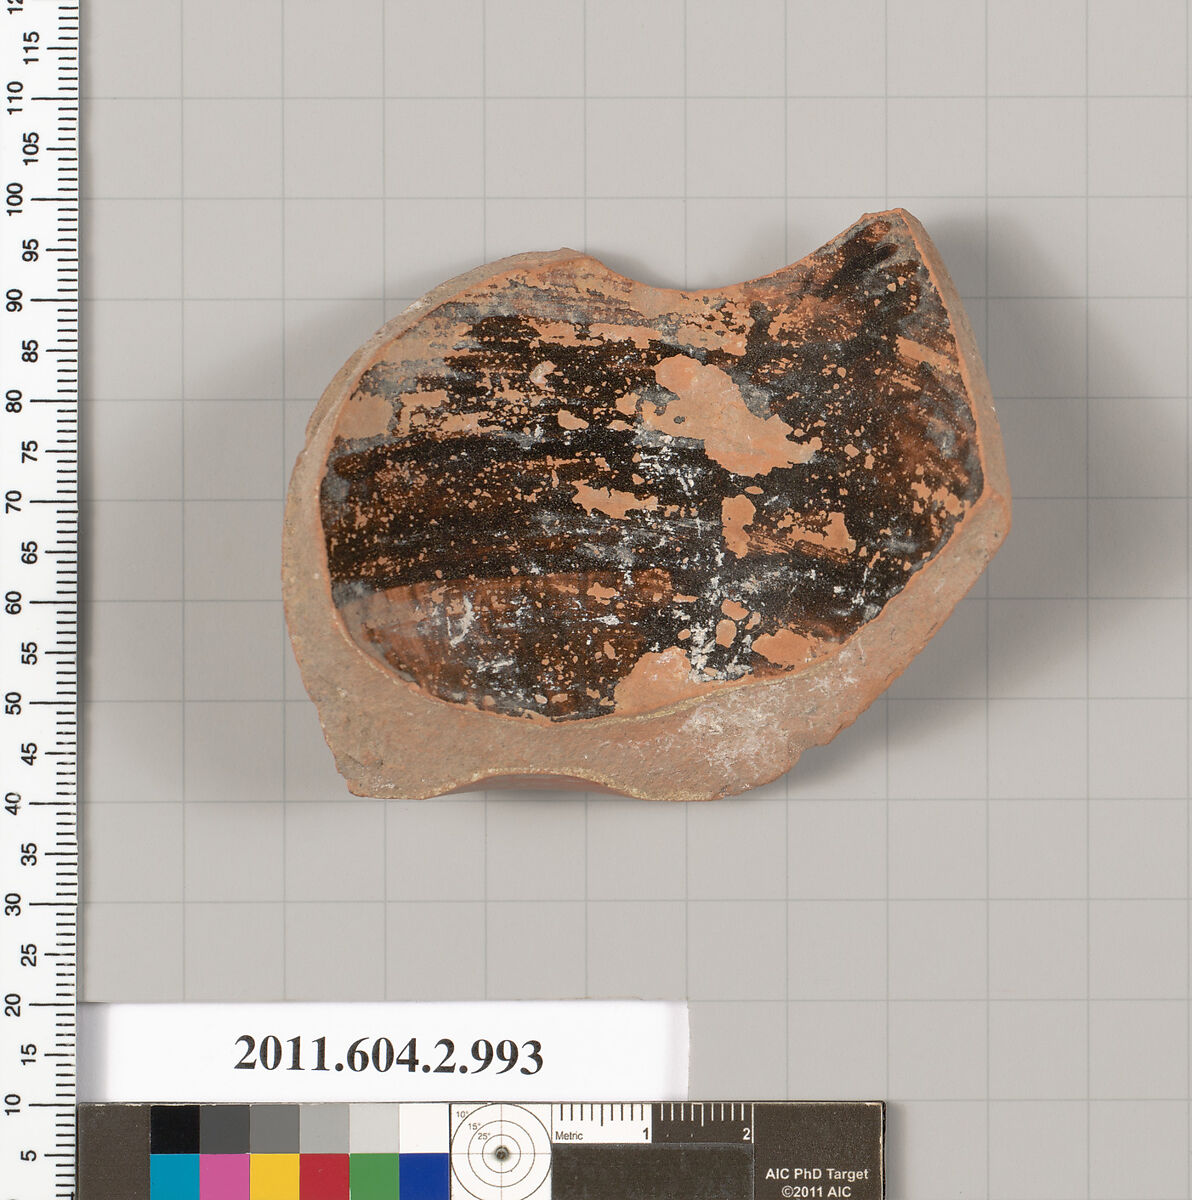1192x1200 pixels.
Task: Click the magenta color patch
Action: (224, 1176)
